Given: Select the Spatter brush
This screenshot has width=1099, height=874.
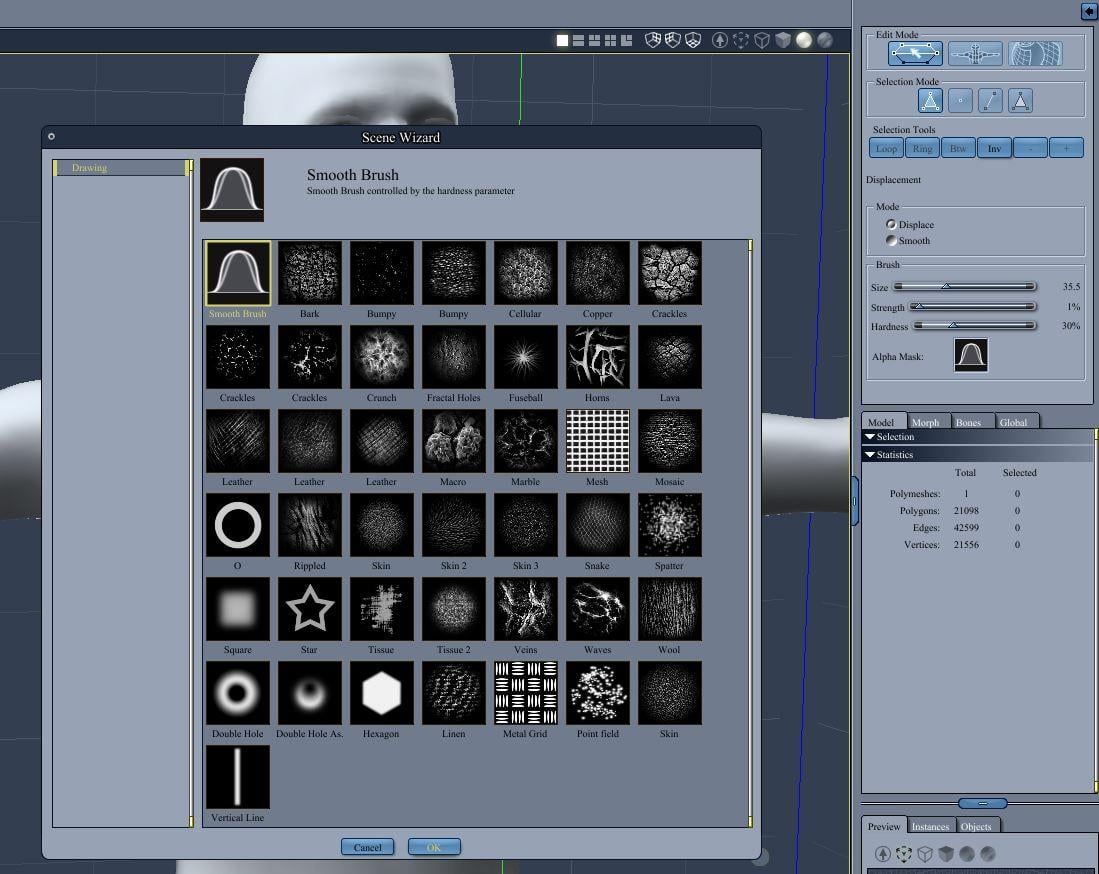Looking at the screenshot, I should coord(669,525).
